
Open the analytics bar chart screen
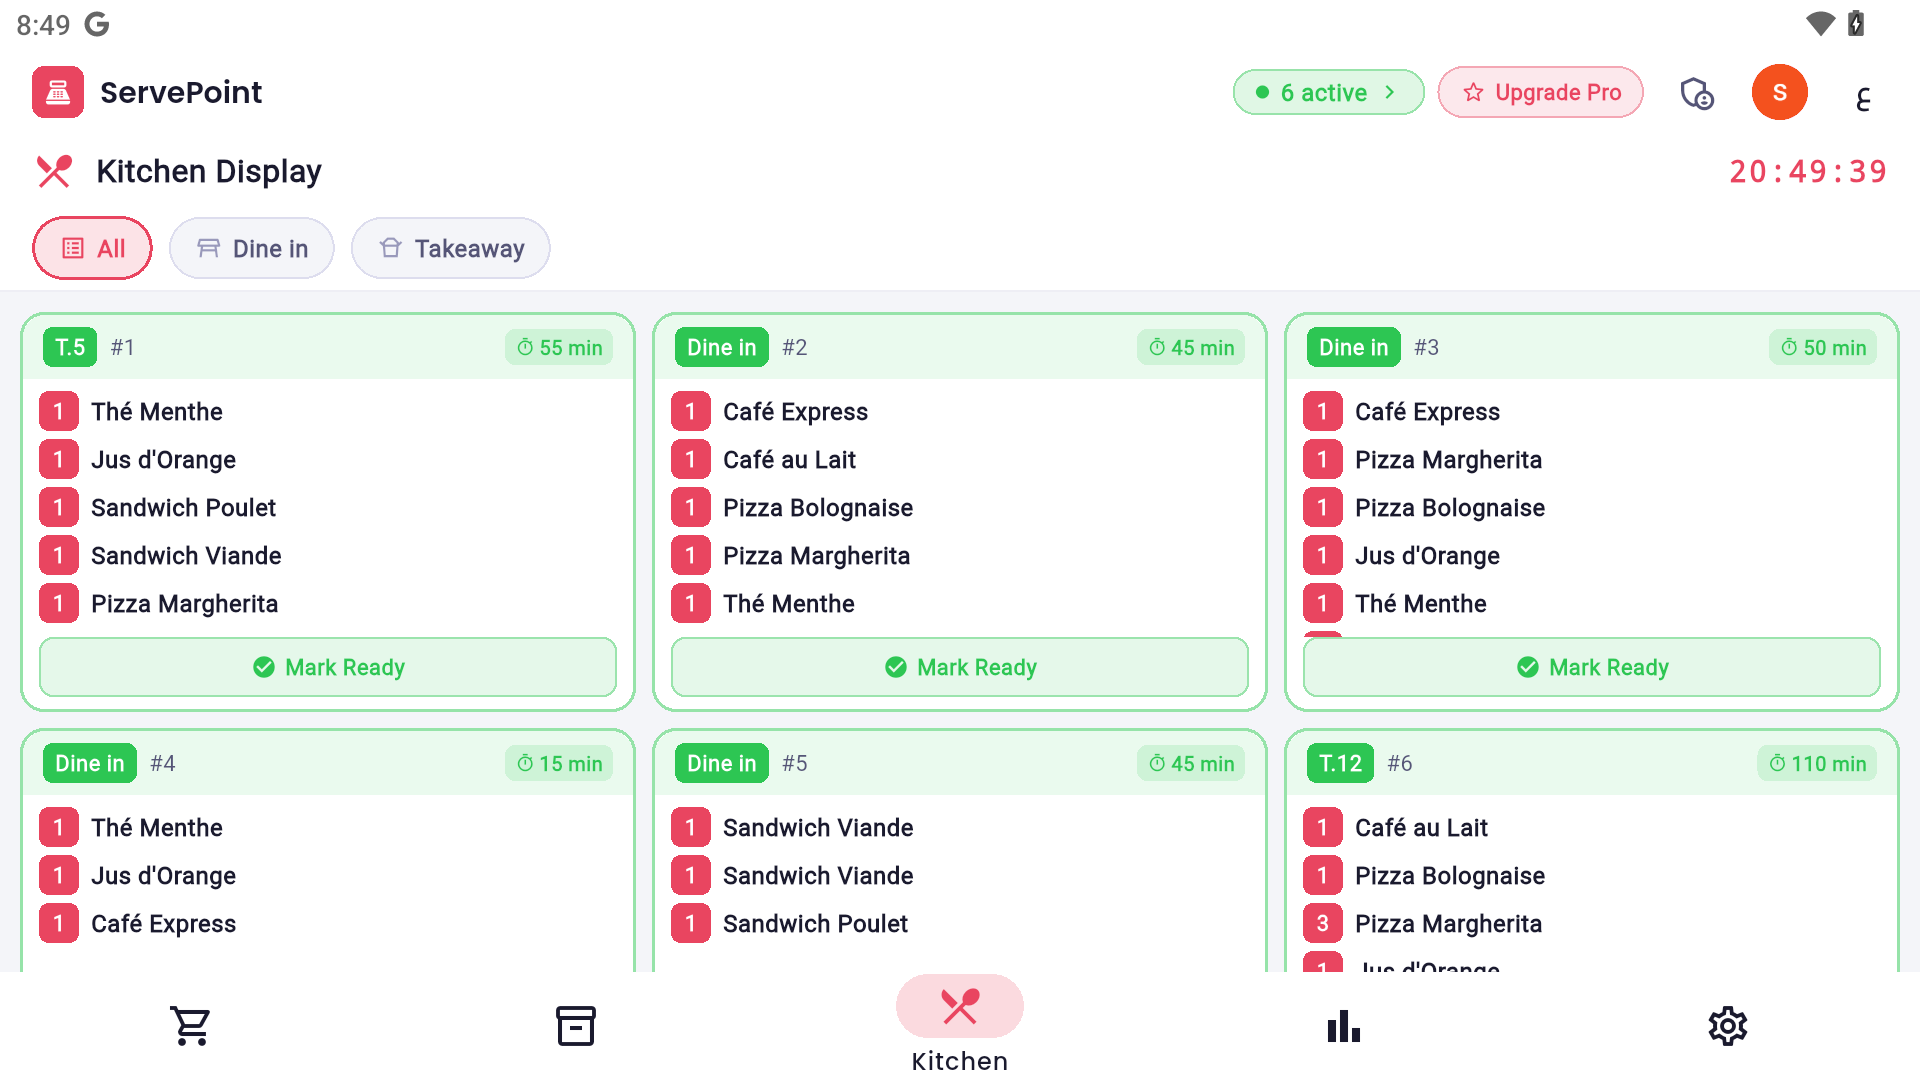click(1343, 1025)
